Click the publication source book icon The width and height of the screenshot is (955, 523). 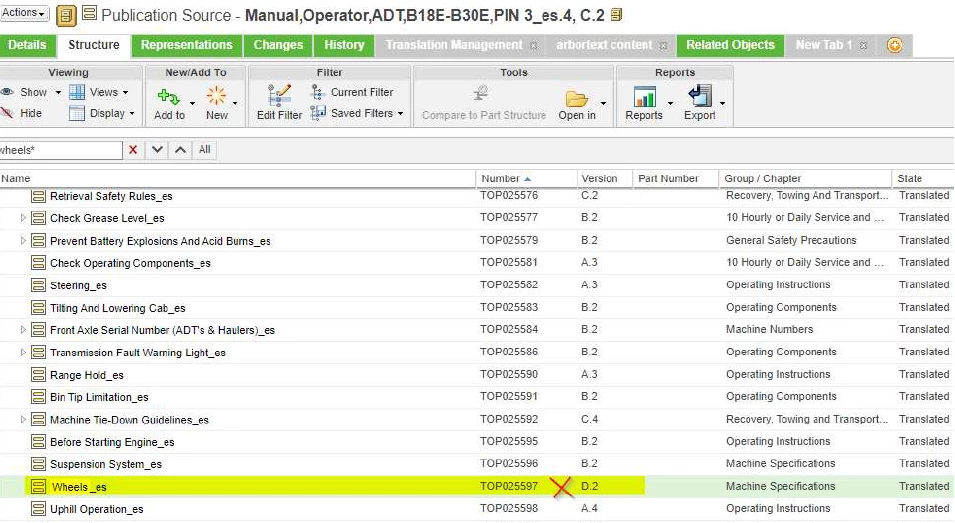(x=66, y=16)
